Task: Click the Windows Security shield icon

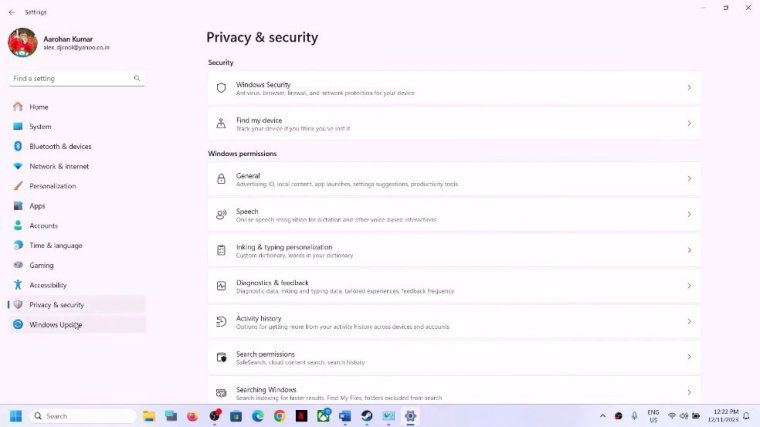Action: 221,88
